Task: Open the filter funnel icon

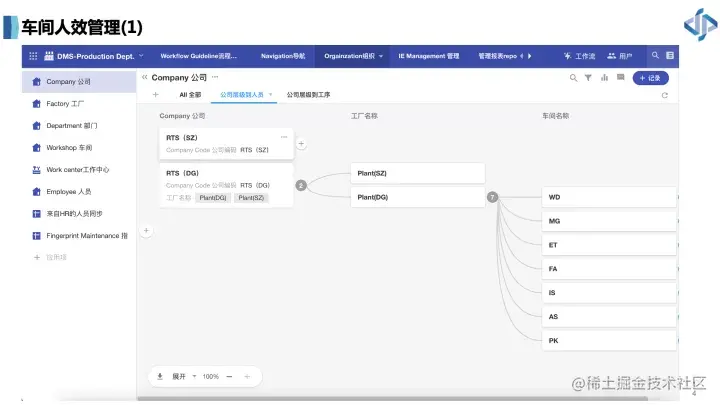Action: tap(588, 78)
